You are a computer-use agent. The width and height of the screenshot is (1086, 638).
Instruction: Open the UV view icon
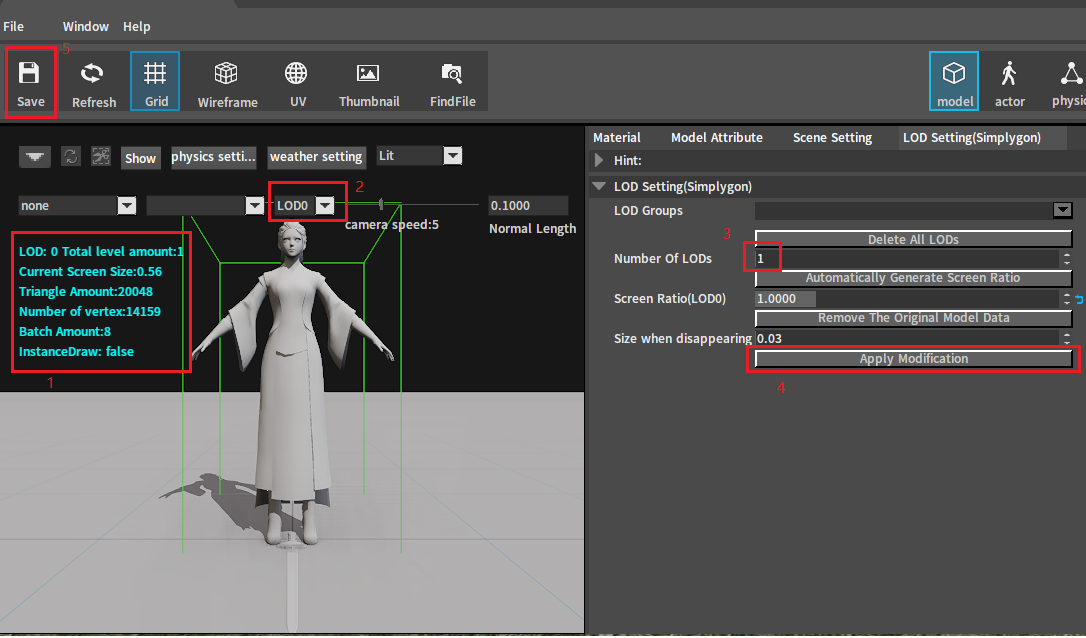[297, 82]
